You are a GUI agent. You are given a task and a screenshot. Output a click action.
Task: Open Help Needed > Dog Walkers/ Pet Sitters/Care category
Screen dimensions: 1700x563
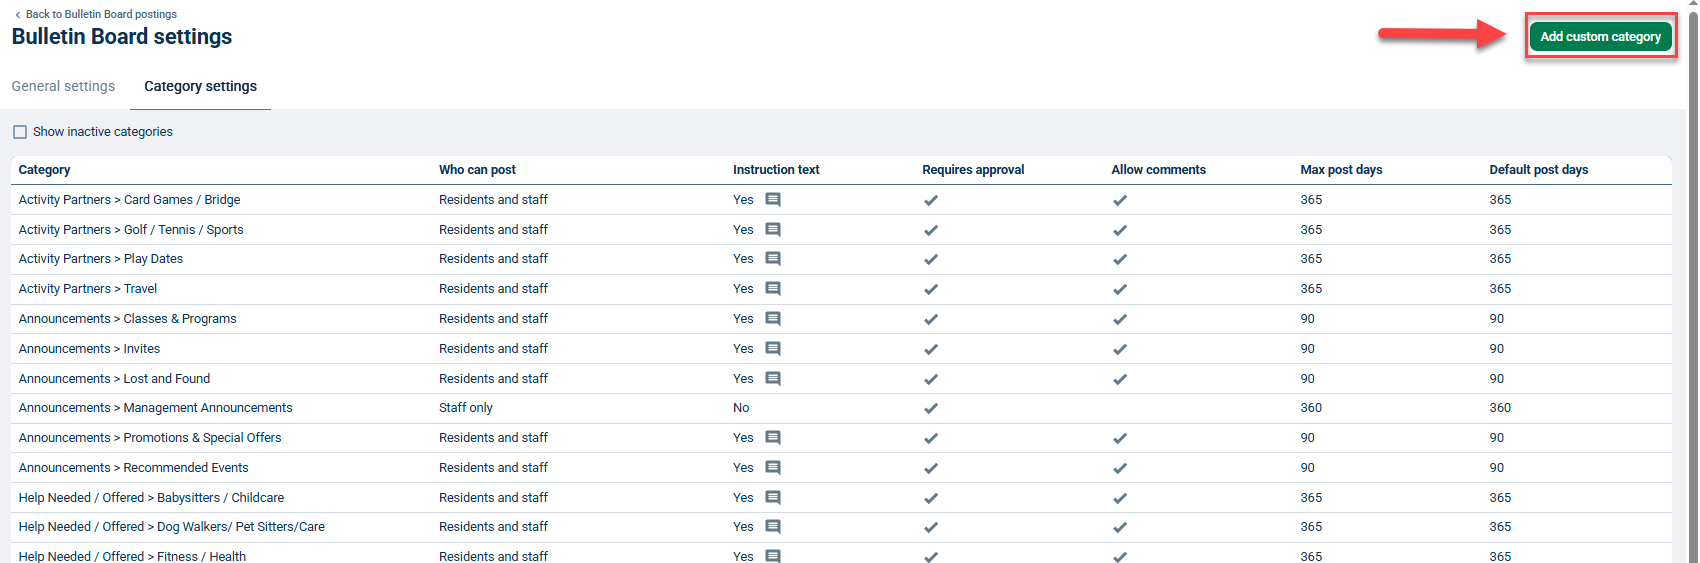(171, 527)
